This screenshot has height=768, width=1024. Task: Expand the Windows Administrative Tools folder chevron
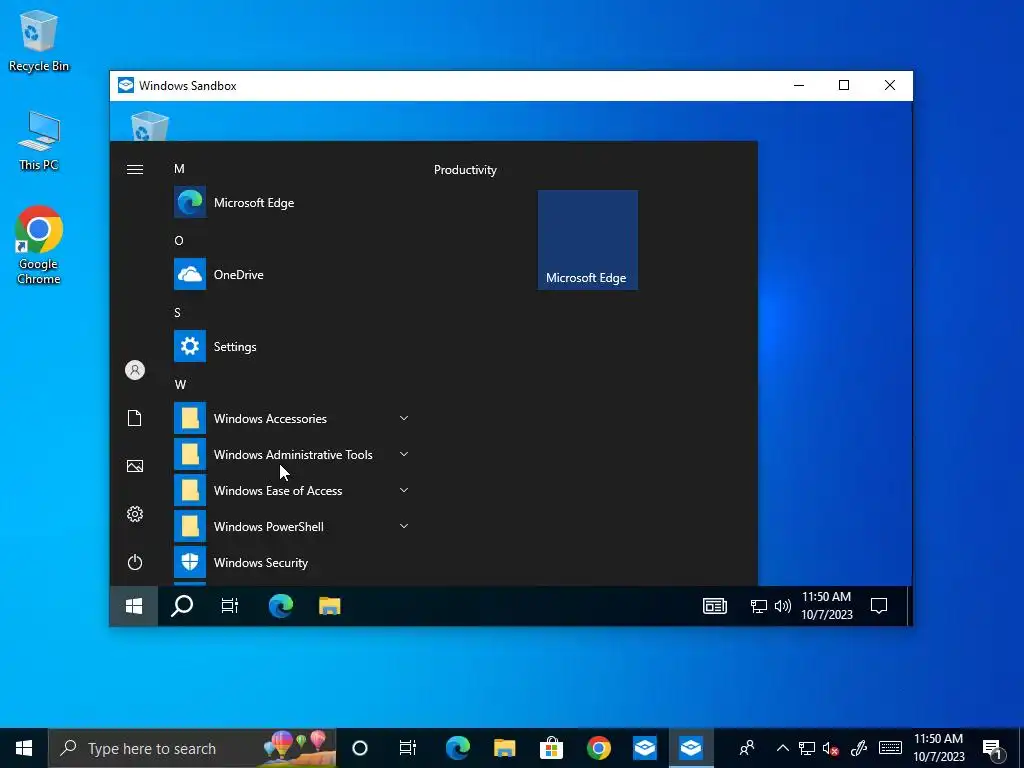(404, 454)
